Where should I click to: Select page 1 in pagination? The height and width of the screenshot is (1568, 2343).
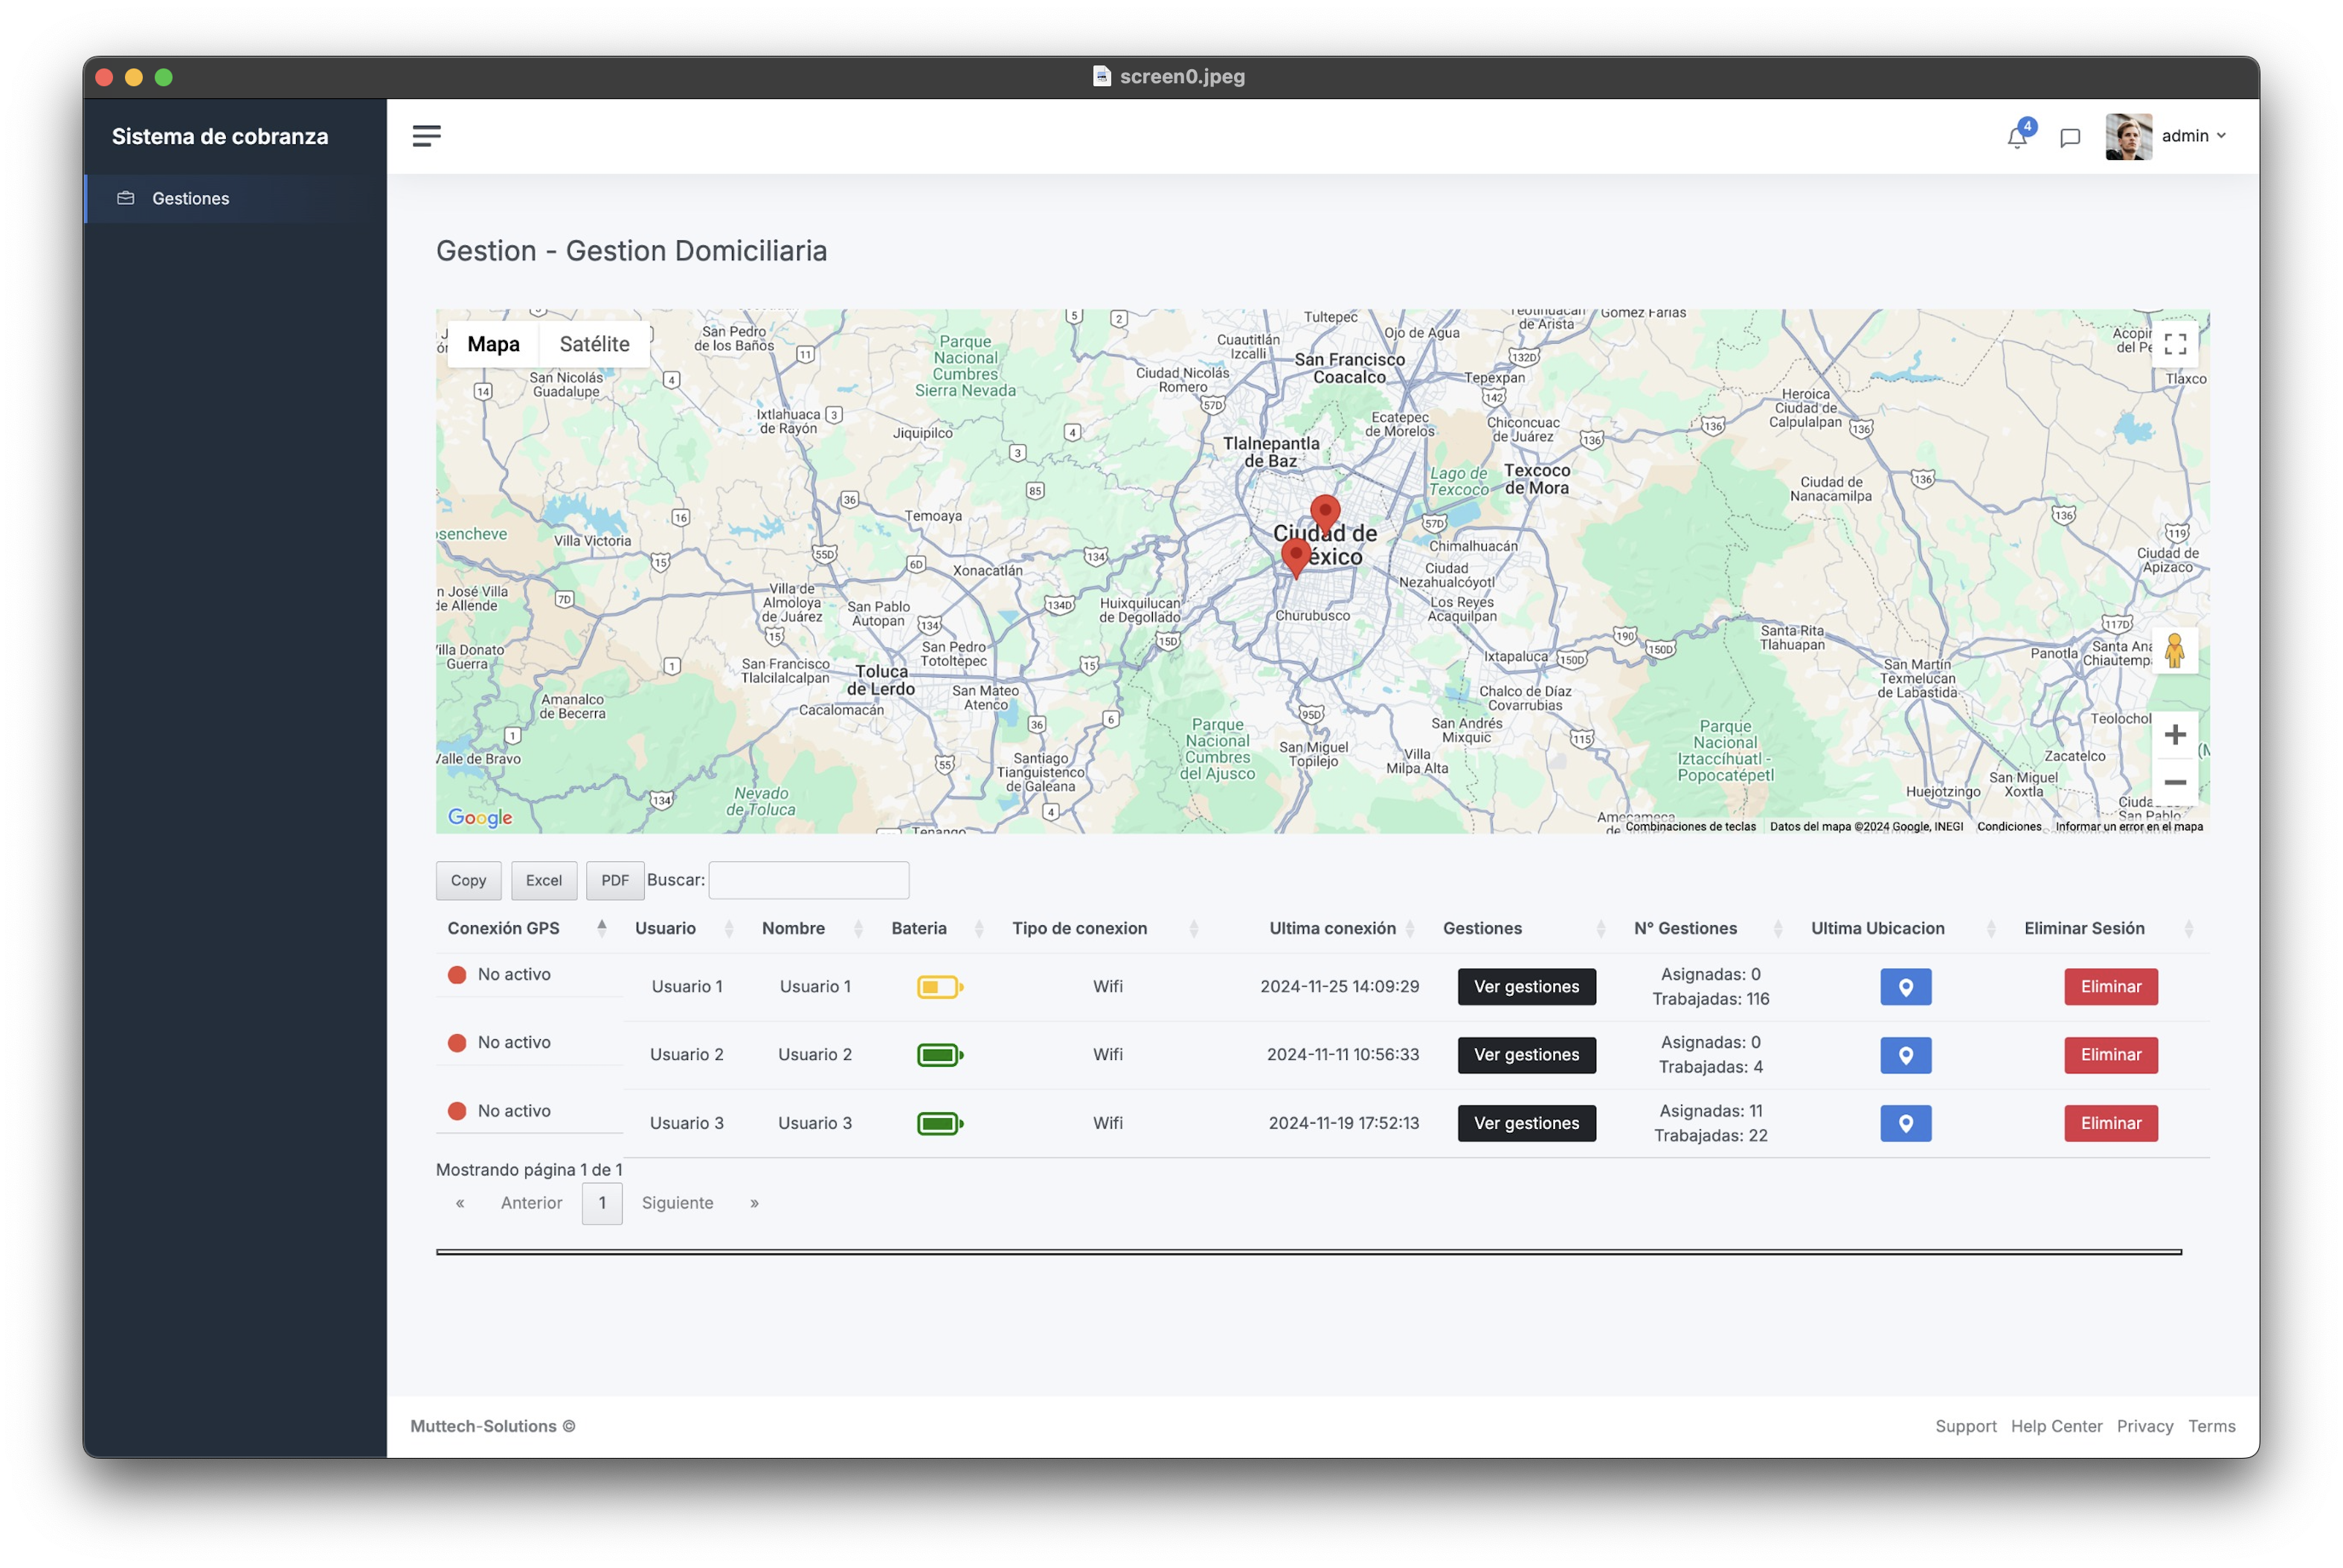(602, 1203)
